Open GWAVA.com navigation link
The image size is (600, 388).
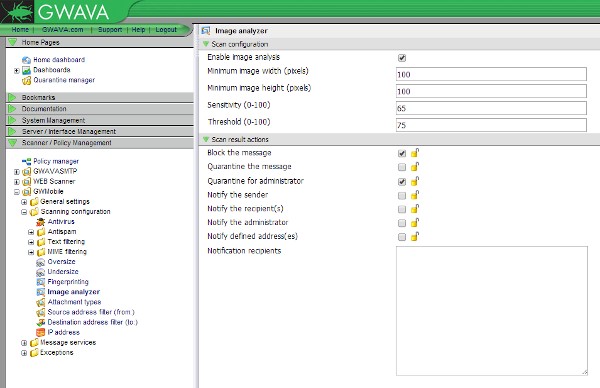62,30
